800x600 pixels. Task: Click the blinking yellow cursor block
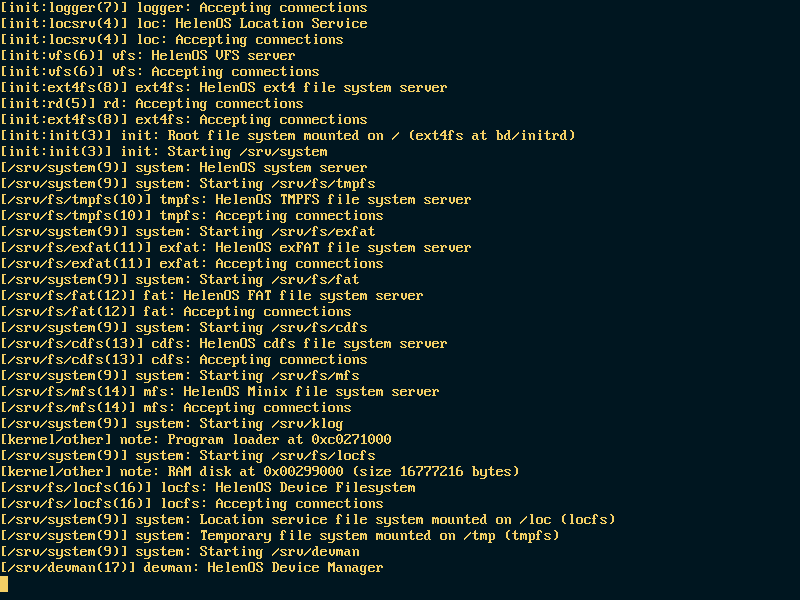[4, 584]
